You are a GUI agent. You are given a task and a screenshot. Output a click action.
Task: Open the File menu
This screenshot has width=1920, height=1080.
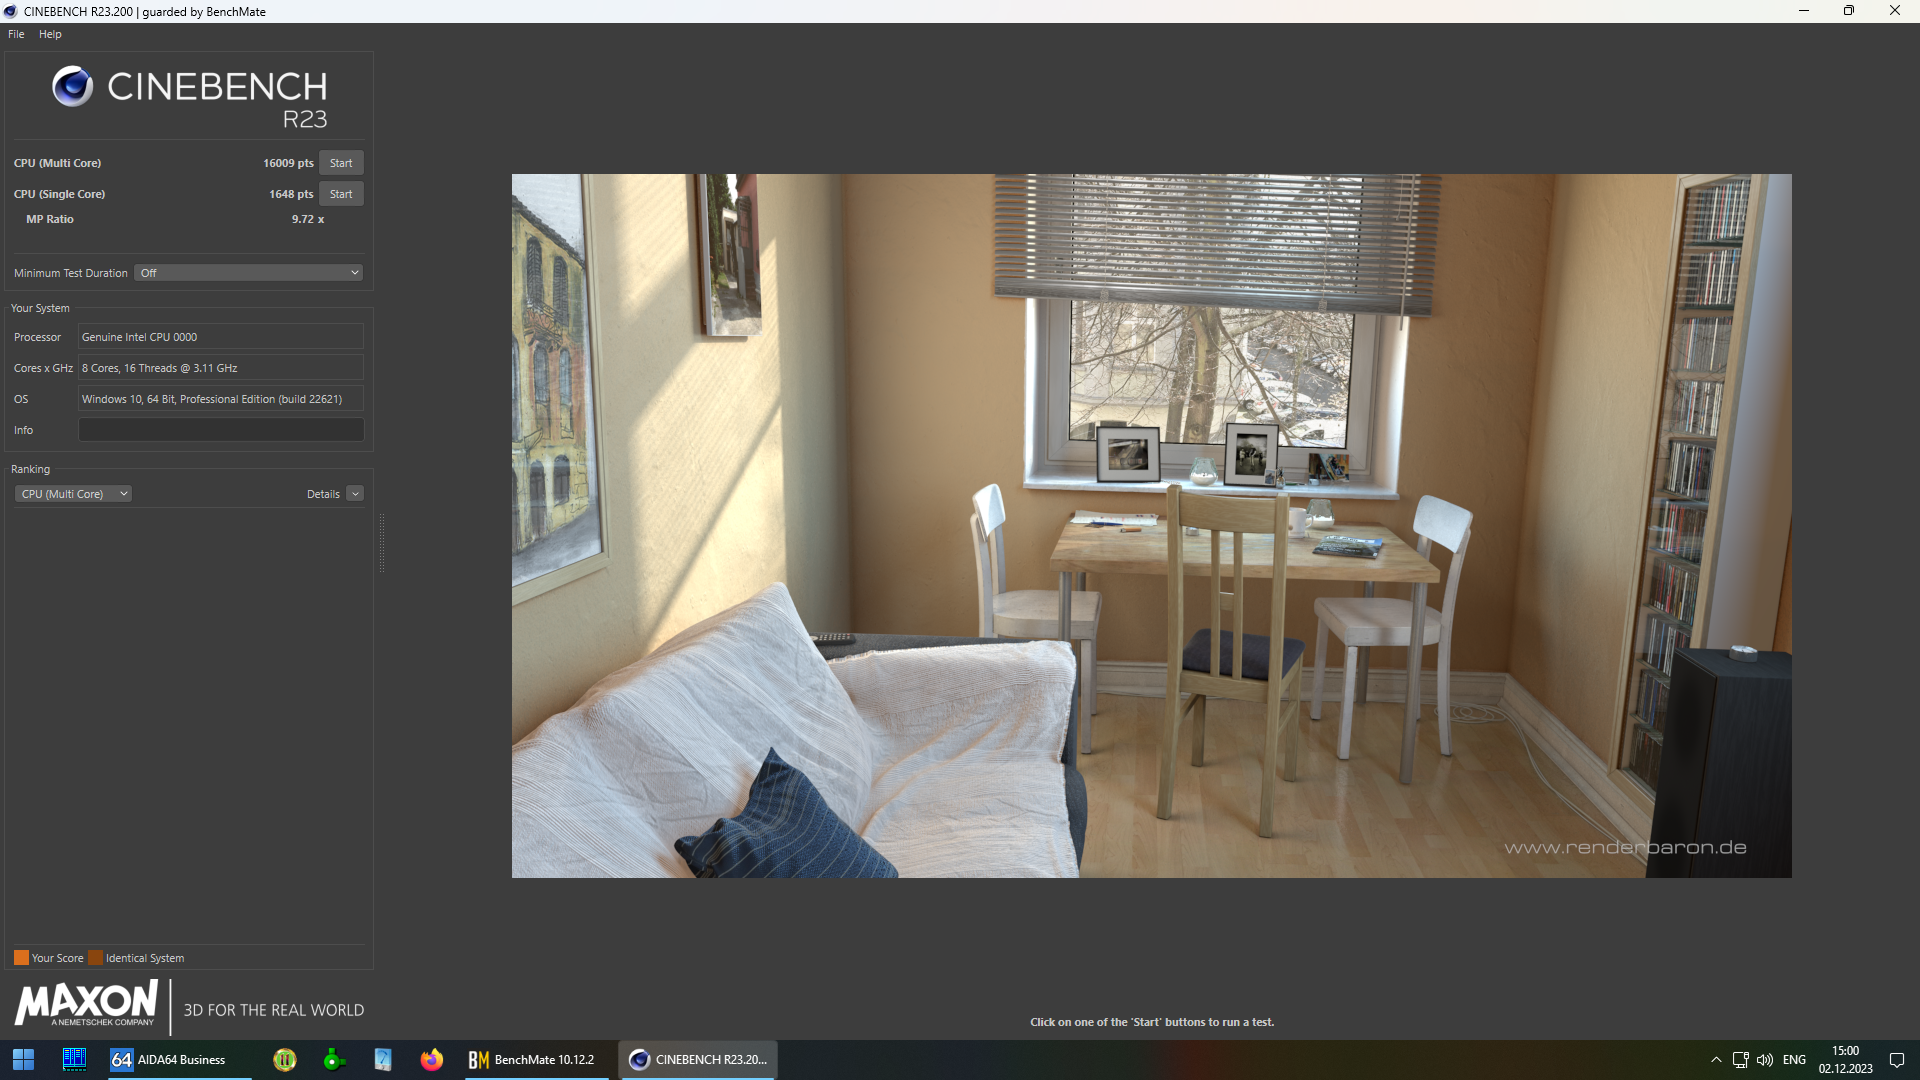pos(16,34)
